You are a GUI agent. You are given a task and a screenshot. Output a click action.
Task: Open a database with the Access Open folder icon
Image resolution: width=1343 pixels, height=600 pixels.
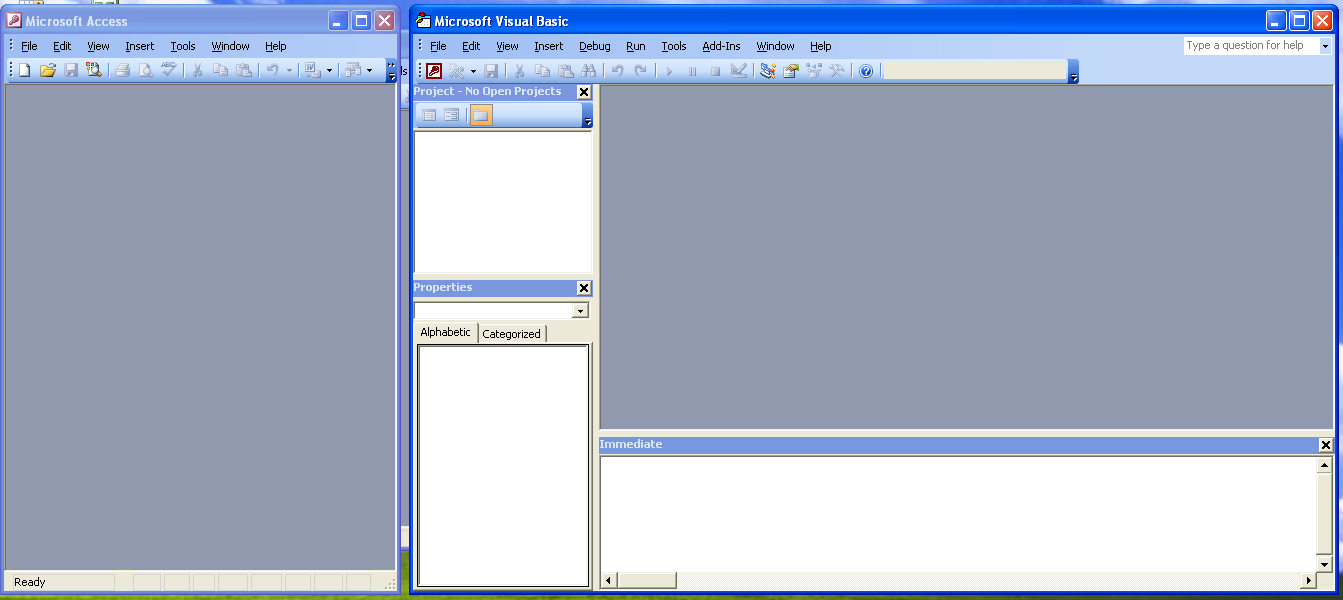47,70
